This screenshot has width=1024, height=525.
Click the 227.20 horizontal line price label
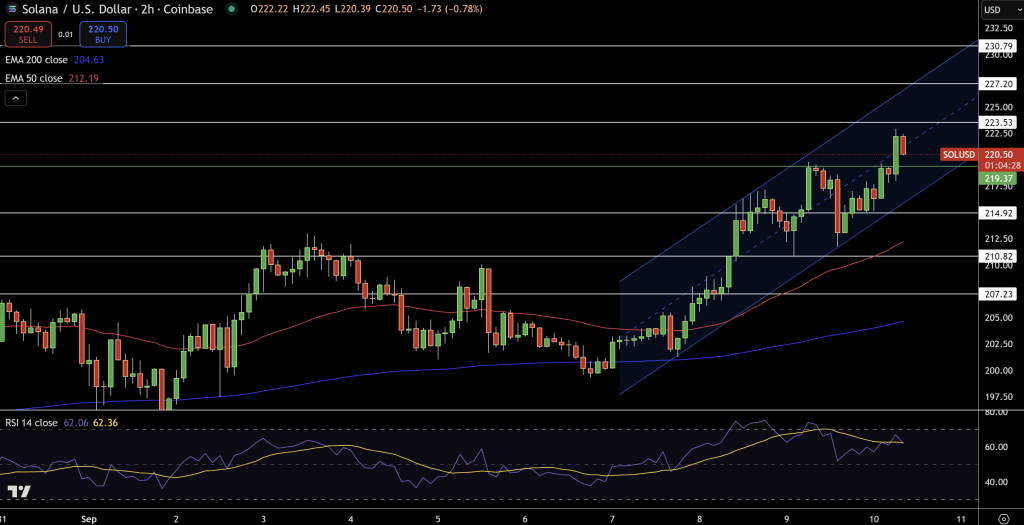(999, 84)
